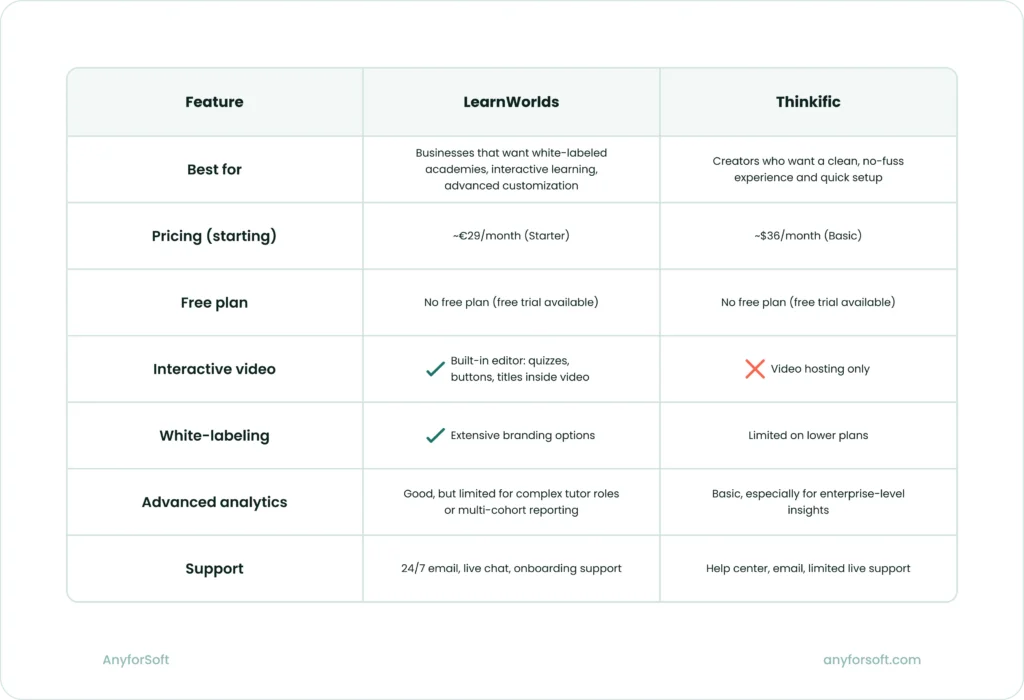Select the Free plan row label
This screenshot has height=700, width=1024.
[214, 302]
